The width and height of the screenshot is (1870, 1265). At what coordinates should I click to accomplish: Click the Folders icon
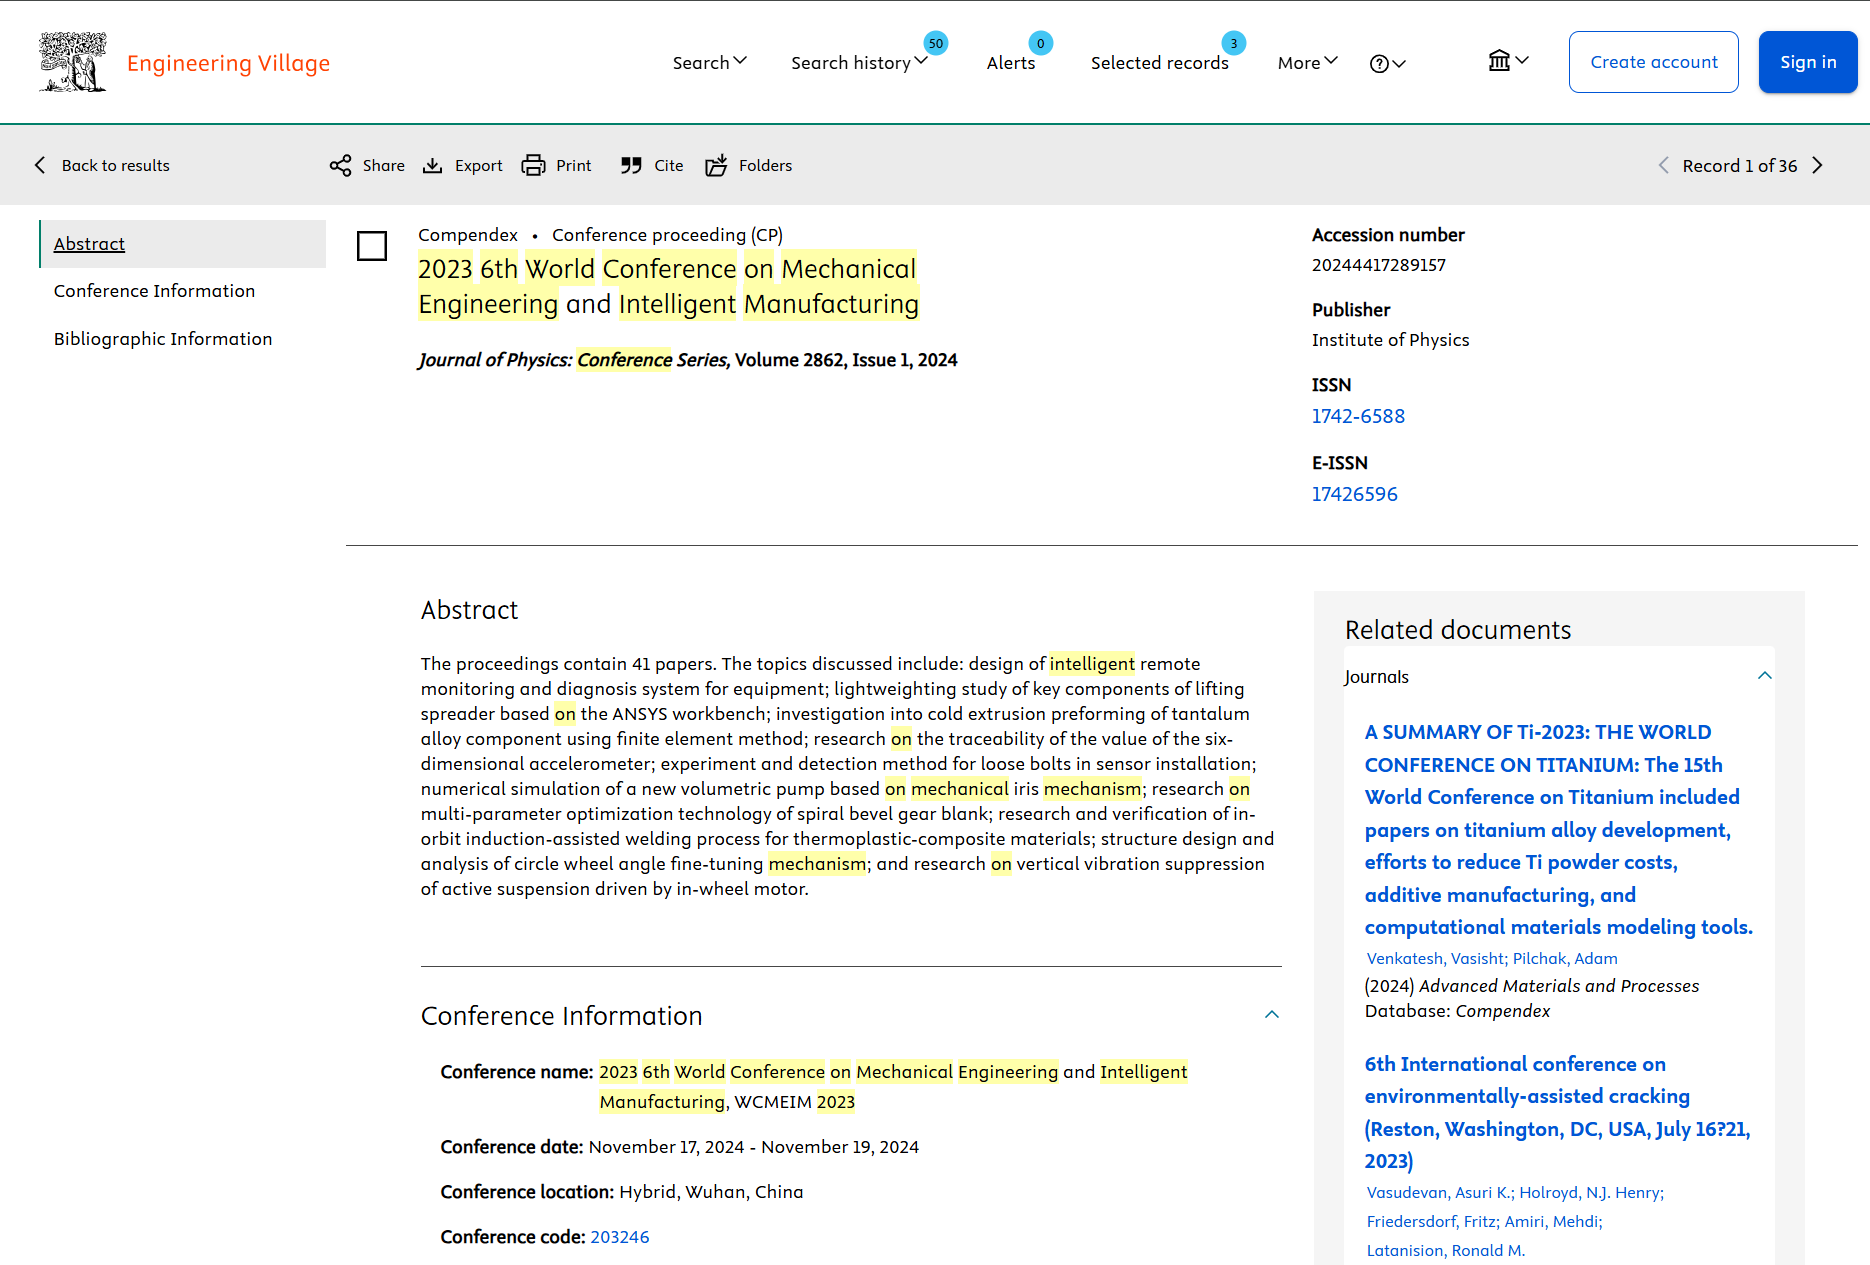(x=716, y=166)
